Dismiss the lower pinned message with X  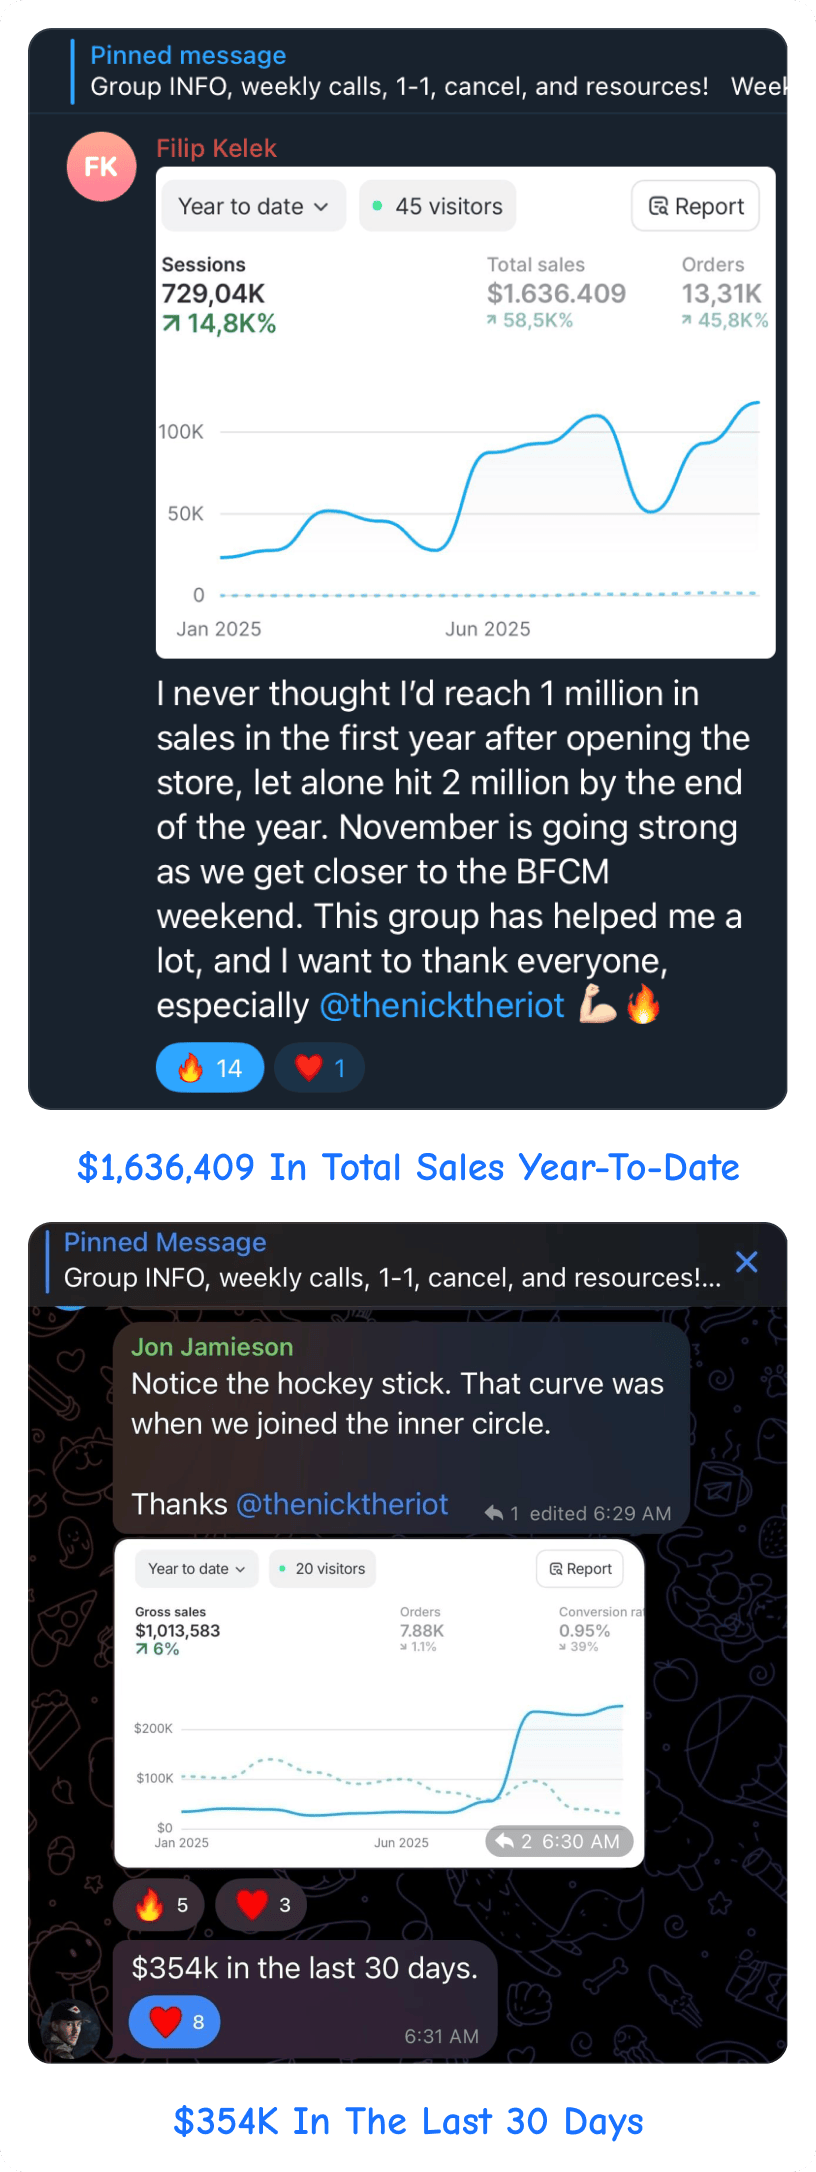point(746,1262)
